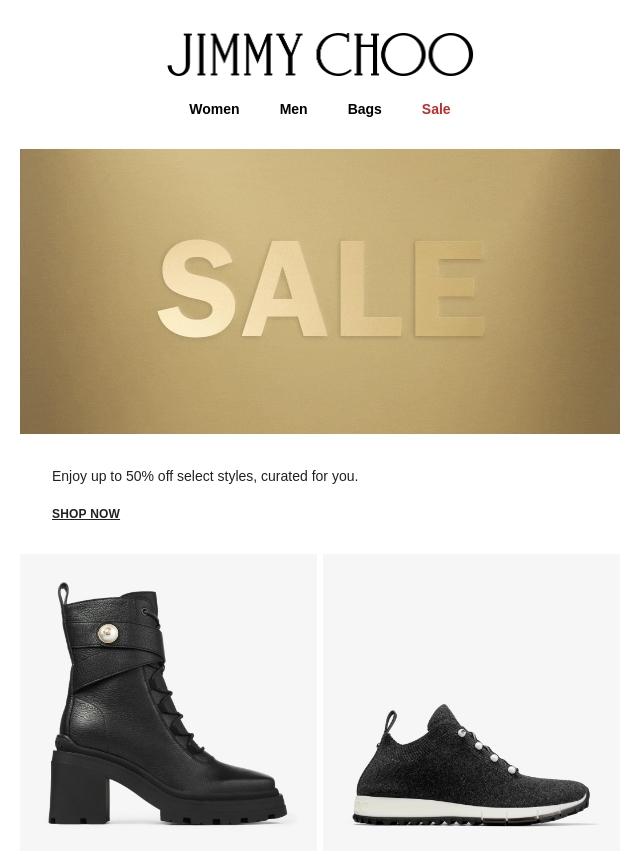The image size is (640, 854).
Task: Click the 'Enjoy up to 50% off' text
Action: point(205,476)
